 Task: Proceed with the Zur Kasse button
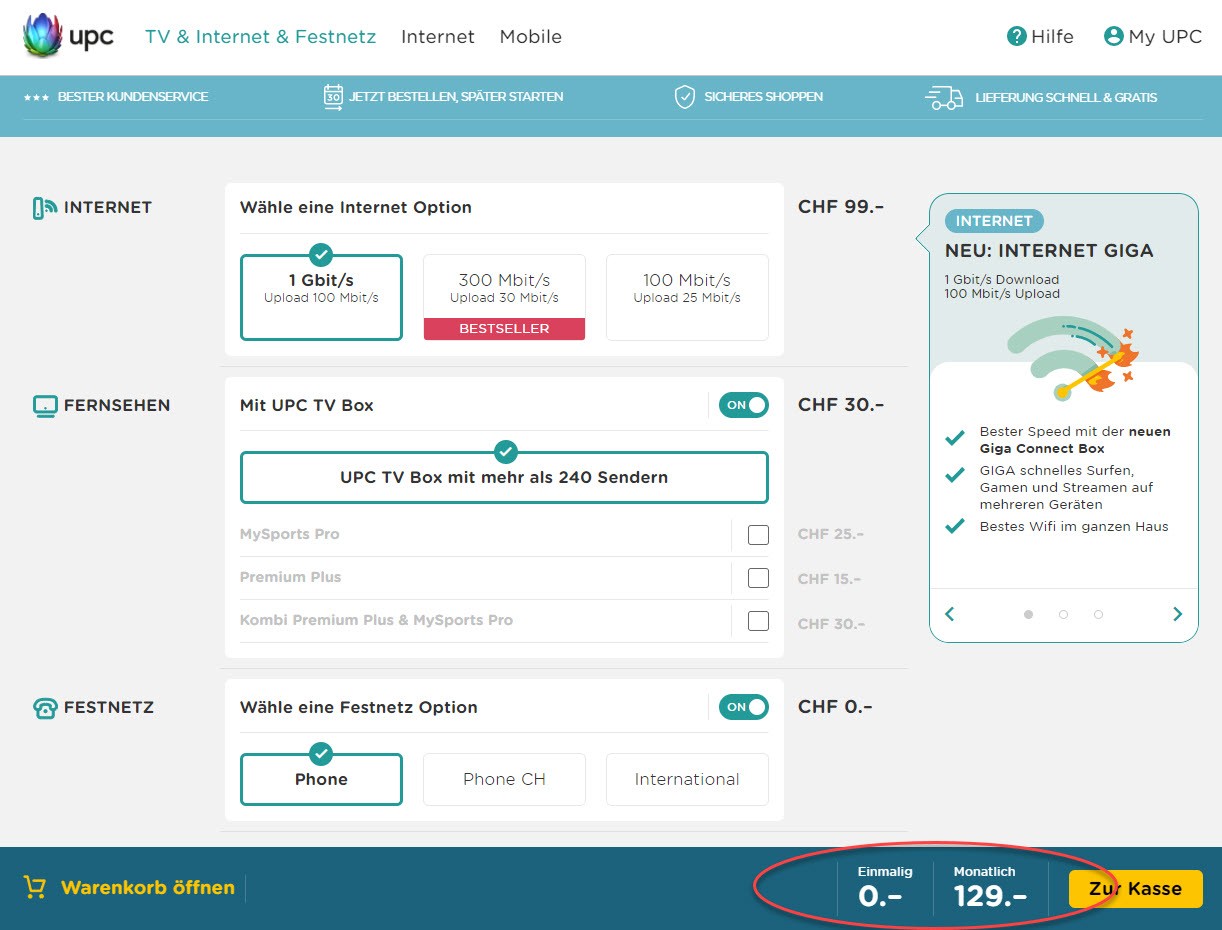tap(1135, 888)
